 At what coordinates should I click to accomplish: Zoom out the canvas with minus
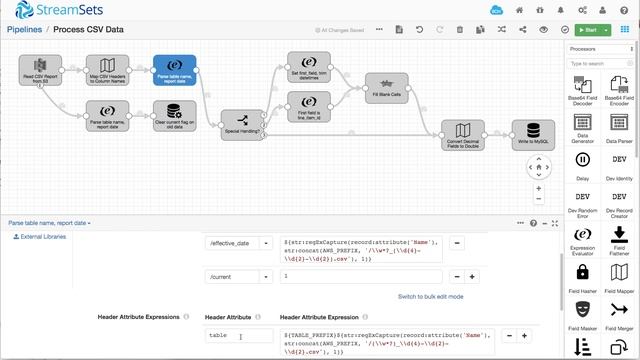pos(539,199)
